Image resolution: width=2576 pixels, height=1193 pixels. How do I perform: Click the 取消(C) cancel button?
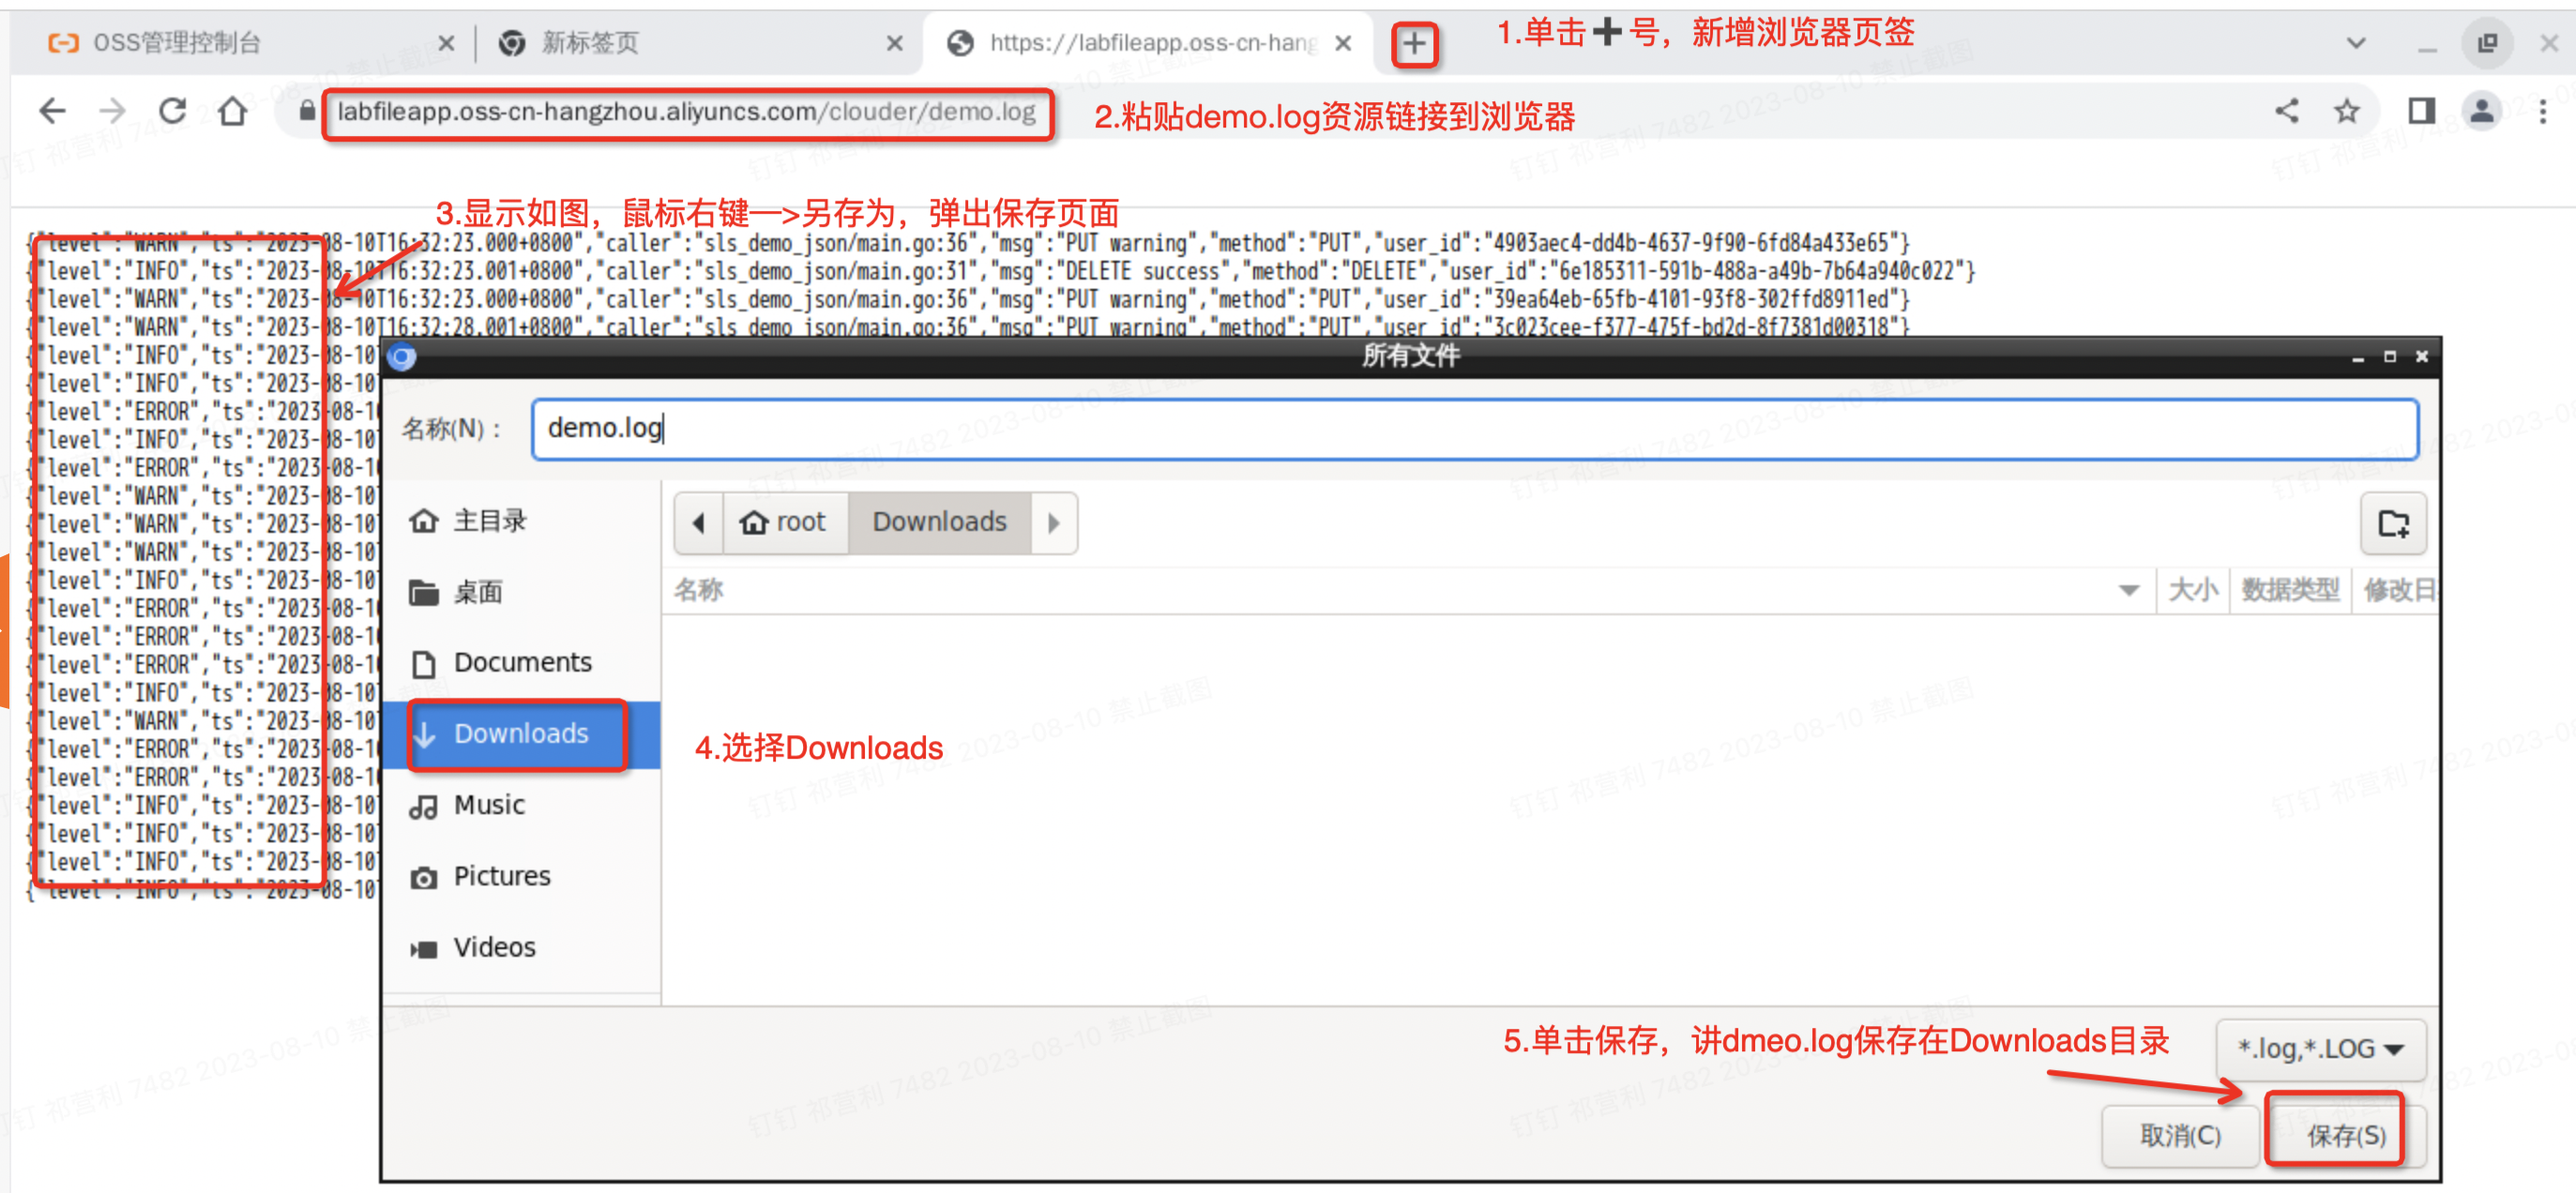[2180, 1135]
